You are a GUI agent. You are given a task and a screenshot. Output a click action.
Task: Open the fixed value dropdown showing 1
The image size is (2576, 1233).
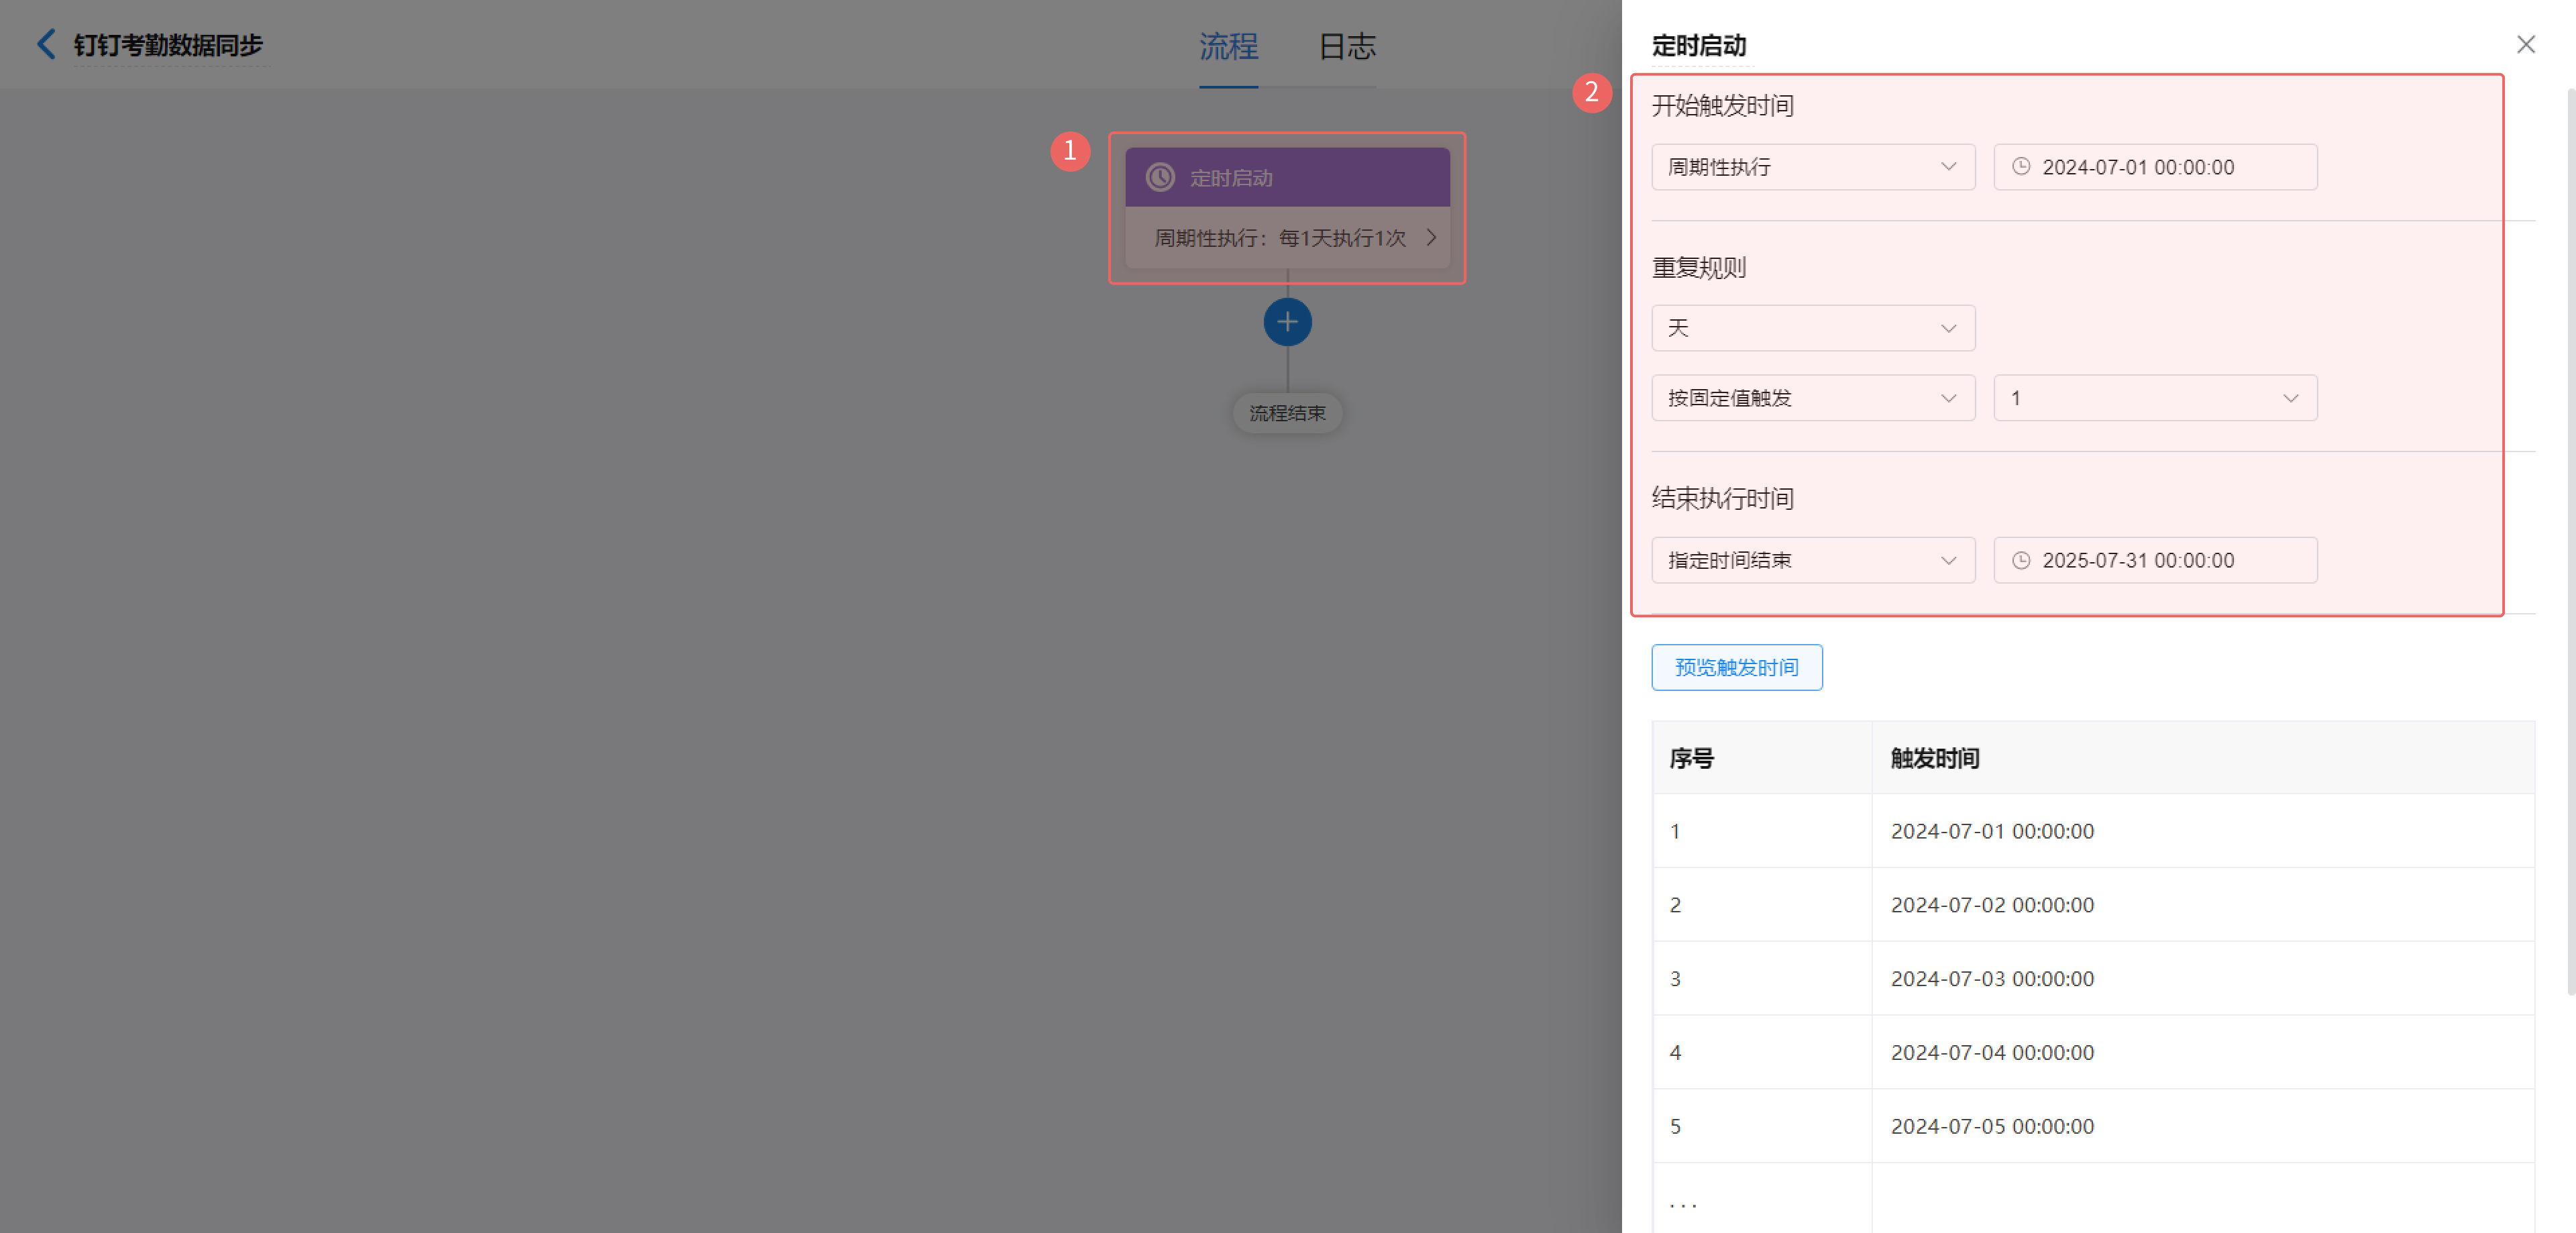[2155, 398]
